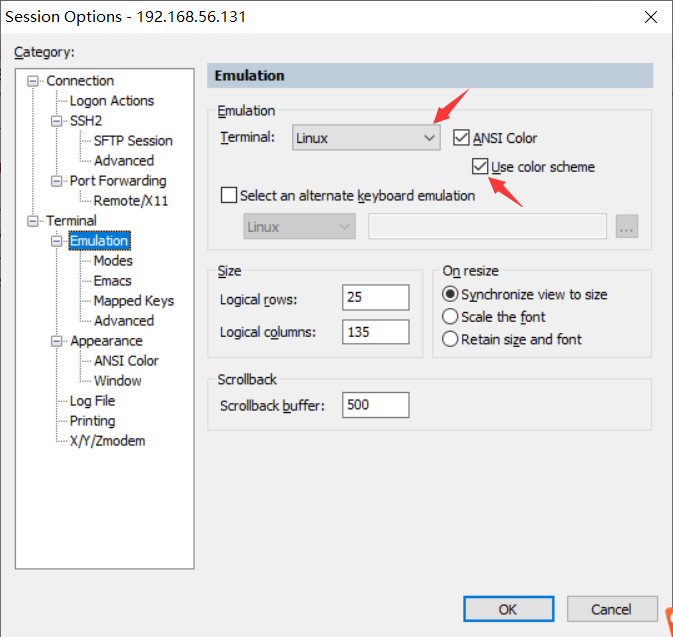Select Port Forwarding category
This screenshot has width=673, height=637.
(x=118, y=181)
